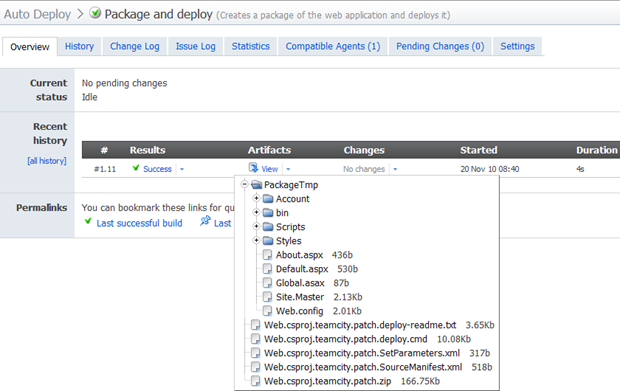Switch to the Overview tab
Screen dimensions: 620x391
(x=30, y=47)
